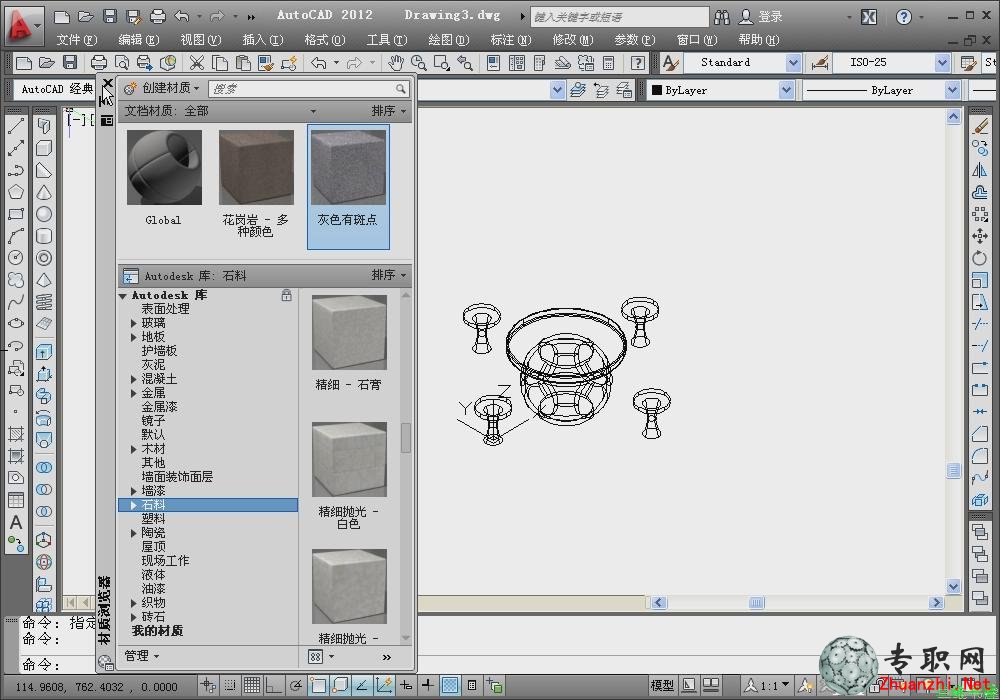
Task: Open 排序 dropdown for Autodesk 库
Action: coord(388,275)
